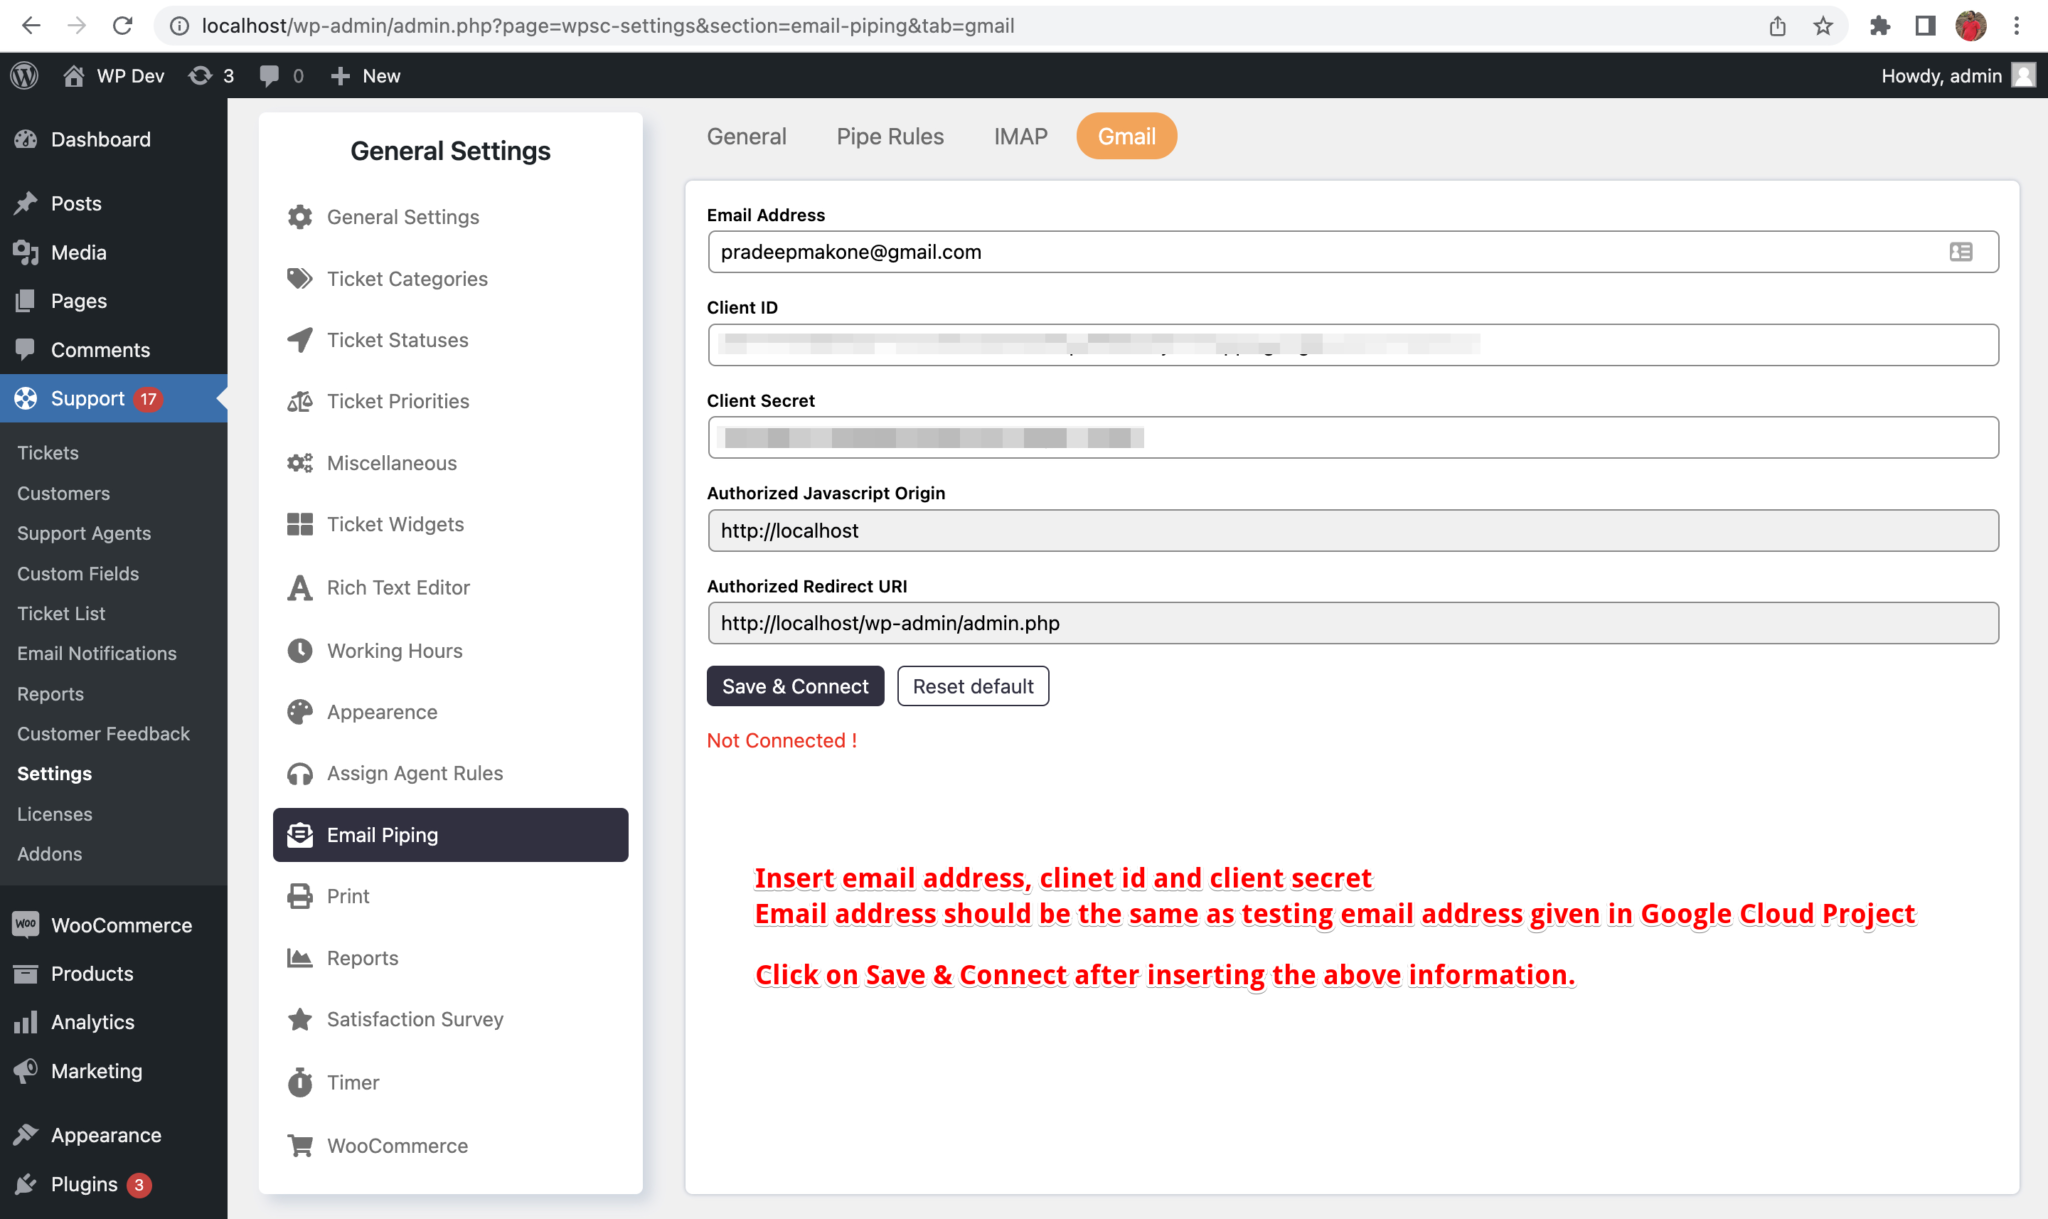Image resolution: width=2048 pixels, height=1219 pixels.
Task: Click the Working Hours clock icon
Action: point(299,650)
